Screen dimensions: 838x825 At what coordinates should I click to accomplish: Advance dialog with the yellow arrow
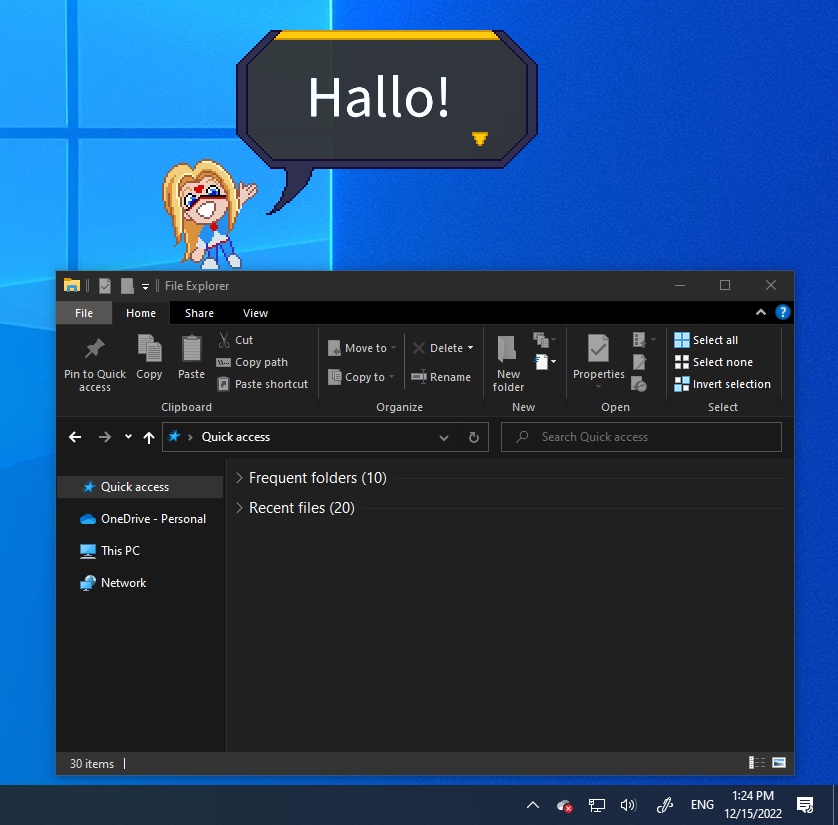pyautogui.click(x=480, y=139)
